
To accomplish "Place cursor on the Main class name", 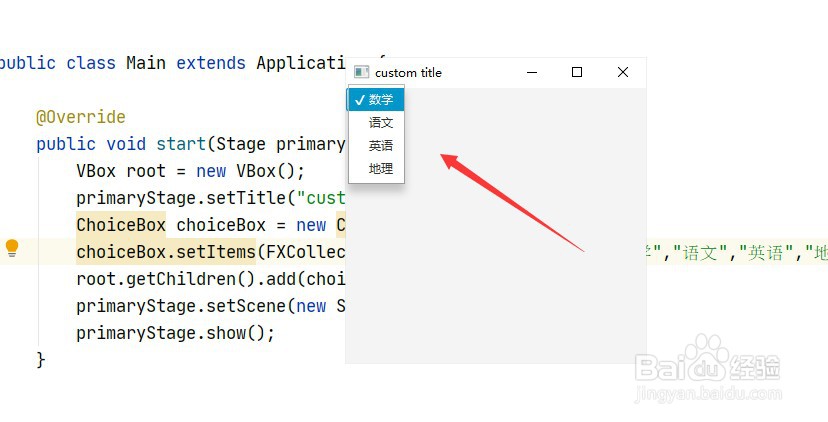I will (x=146, y=63).
